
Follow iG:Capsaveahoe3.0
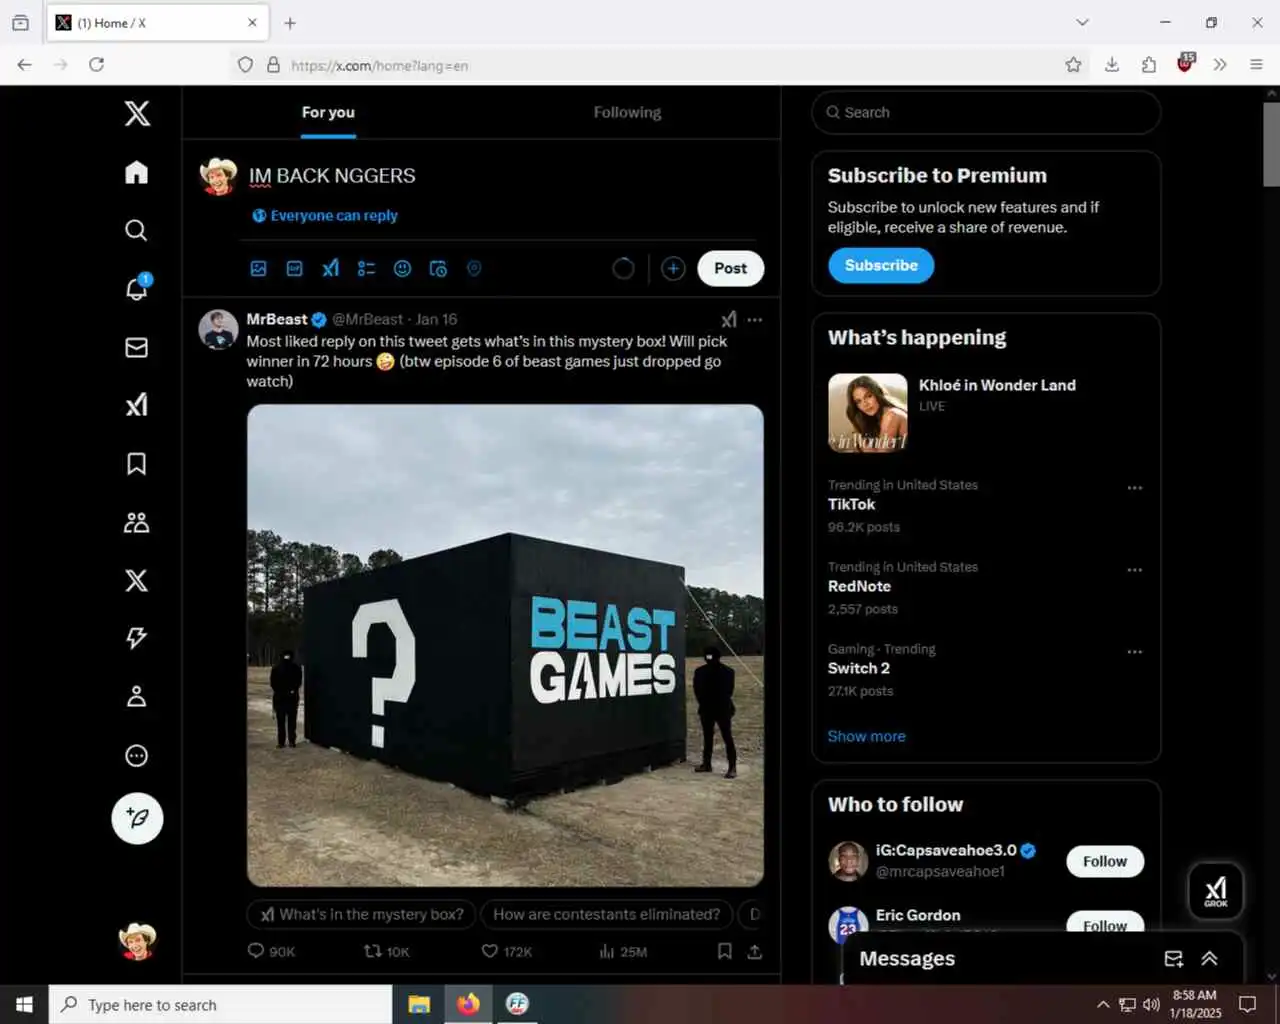tap(1105, 861)
